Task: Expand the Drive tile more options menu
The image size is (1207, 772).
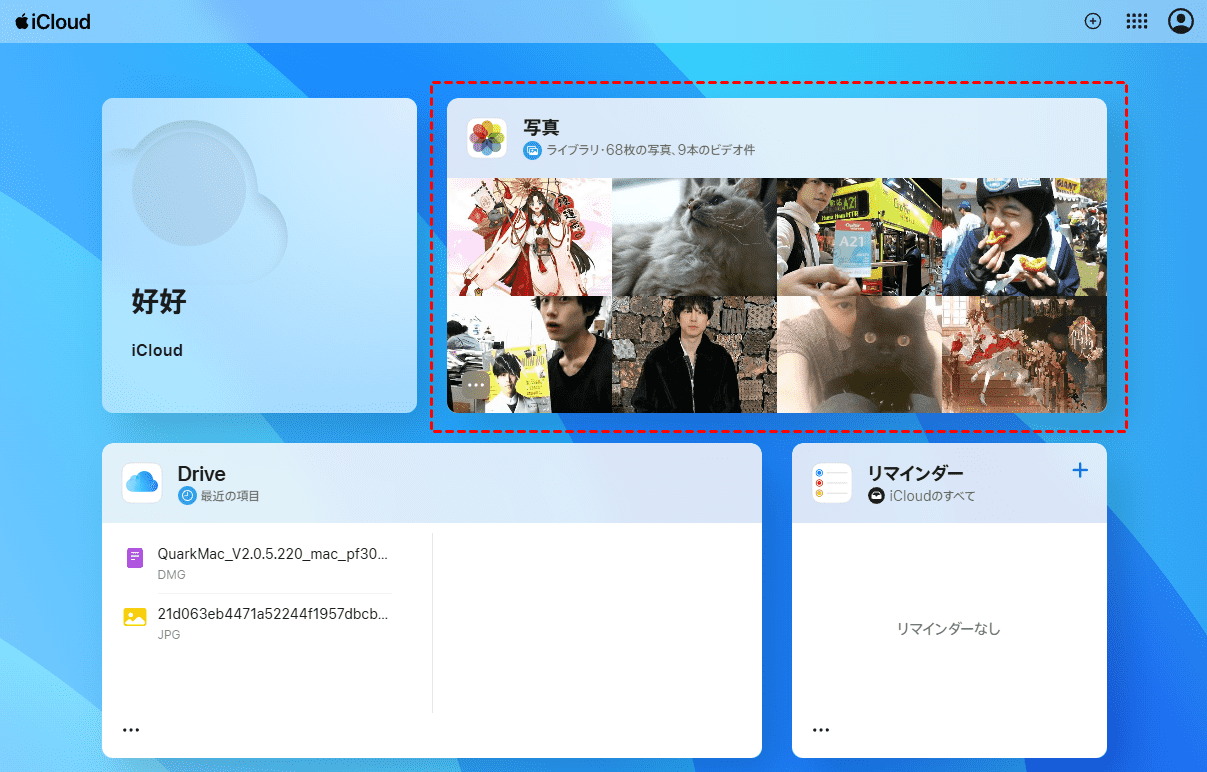Action: pyautogui.click(x=131, y=730)
